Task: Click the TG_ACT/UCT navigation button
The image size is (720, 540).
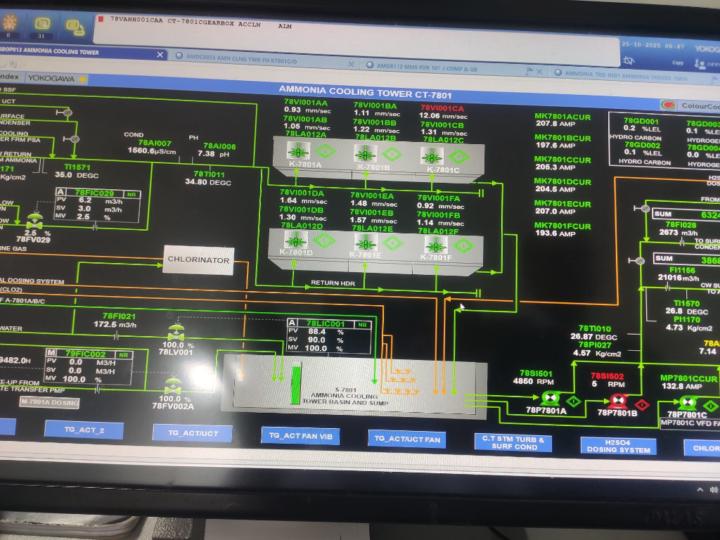Action: pos(193,433)
